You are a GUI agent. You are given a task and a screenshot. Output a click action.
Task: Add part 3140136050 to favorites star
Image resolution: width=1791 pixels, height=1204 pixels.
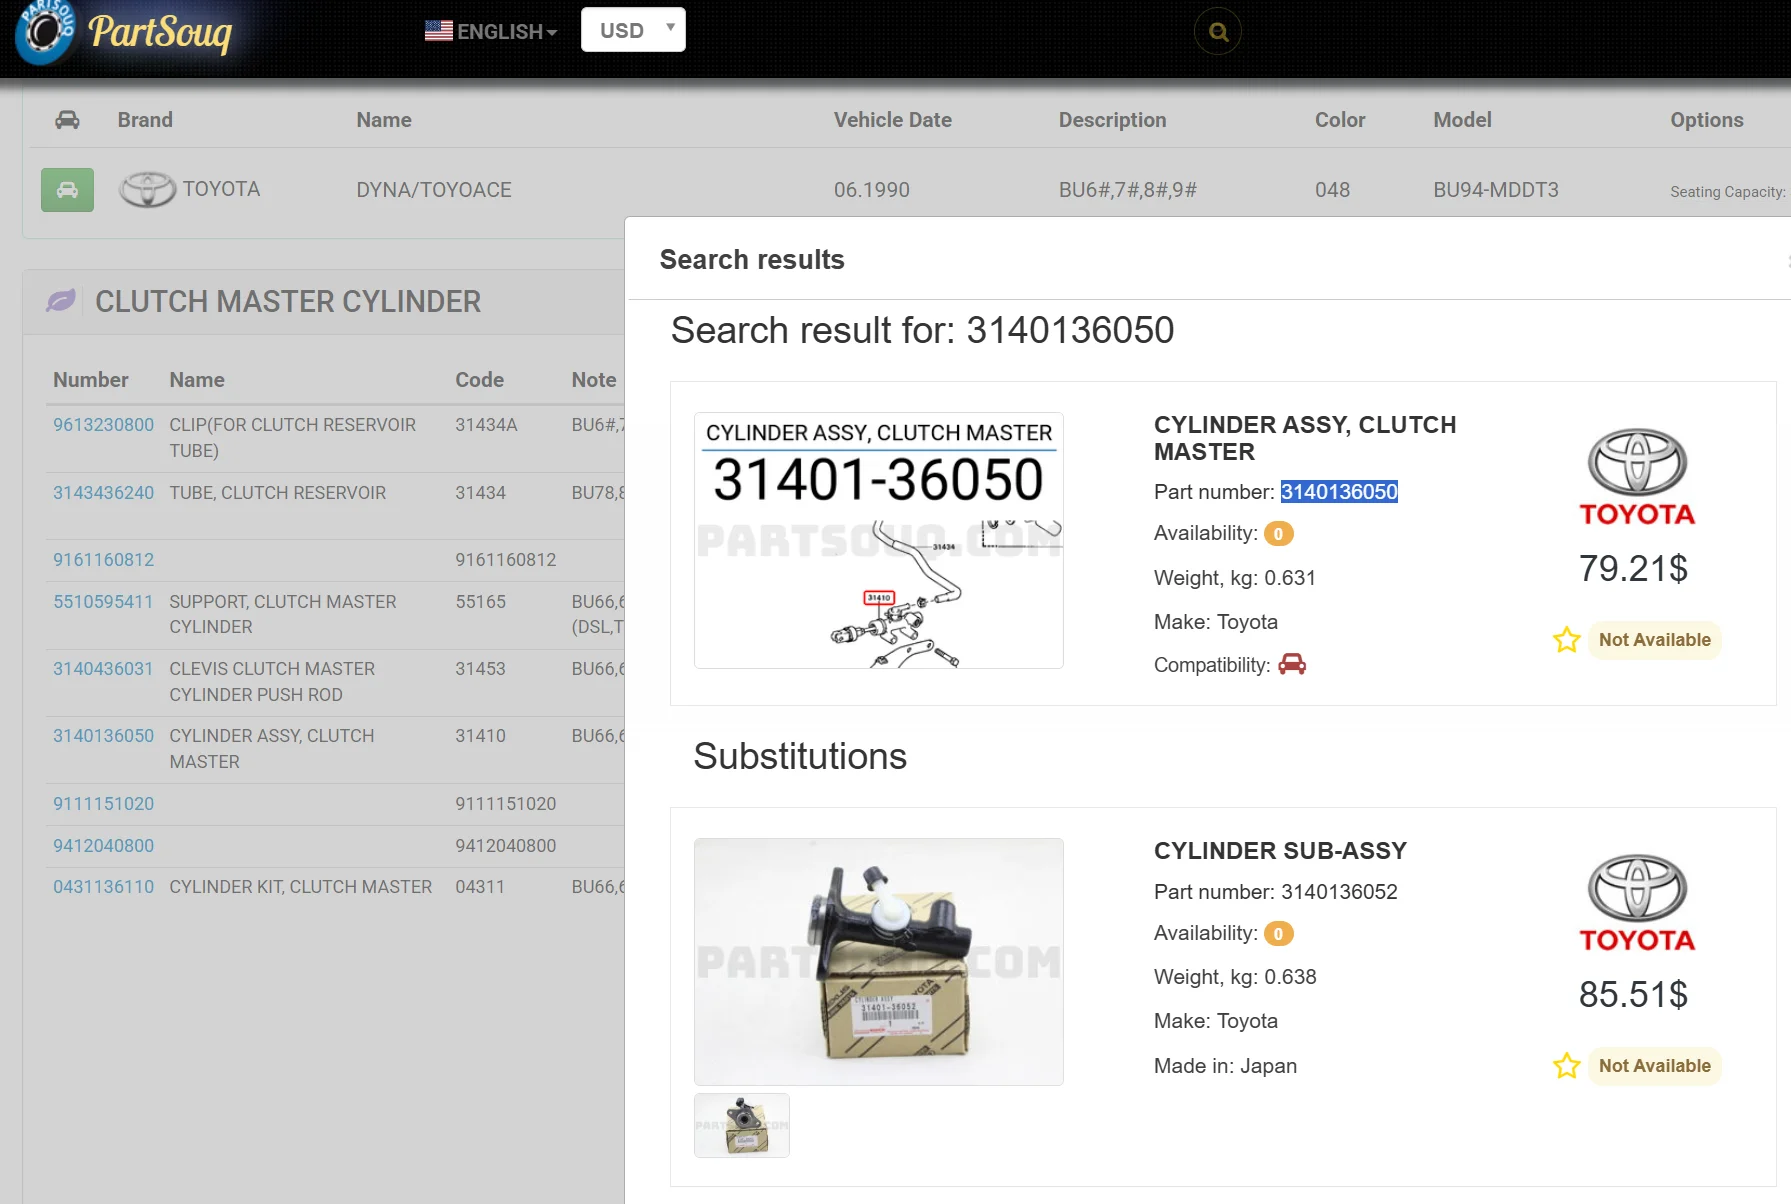(x=1566, y=640)
